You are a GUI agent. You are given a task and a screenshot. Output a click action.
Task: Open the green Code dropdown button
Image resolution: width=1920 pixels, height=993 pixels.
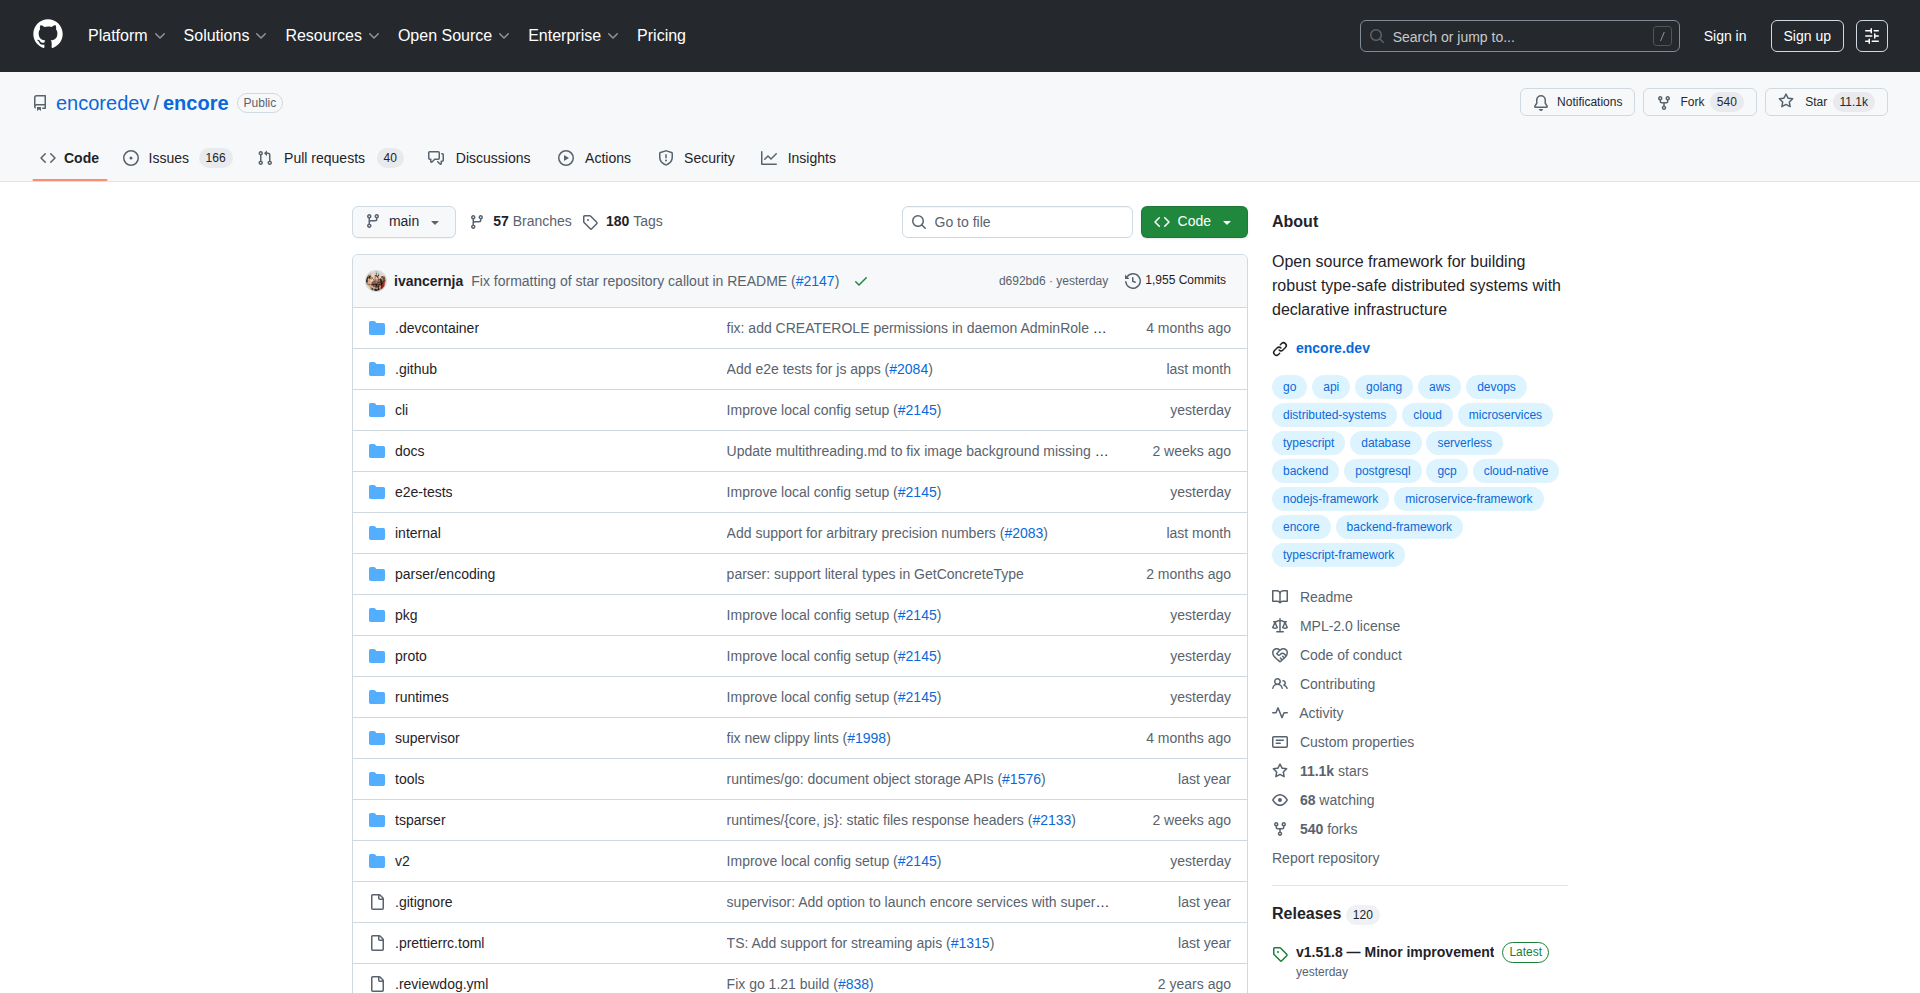point(1193,222)
